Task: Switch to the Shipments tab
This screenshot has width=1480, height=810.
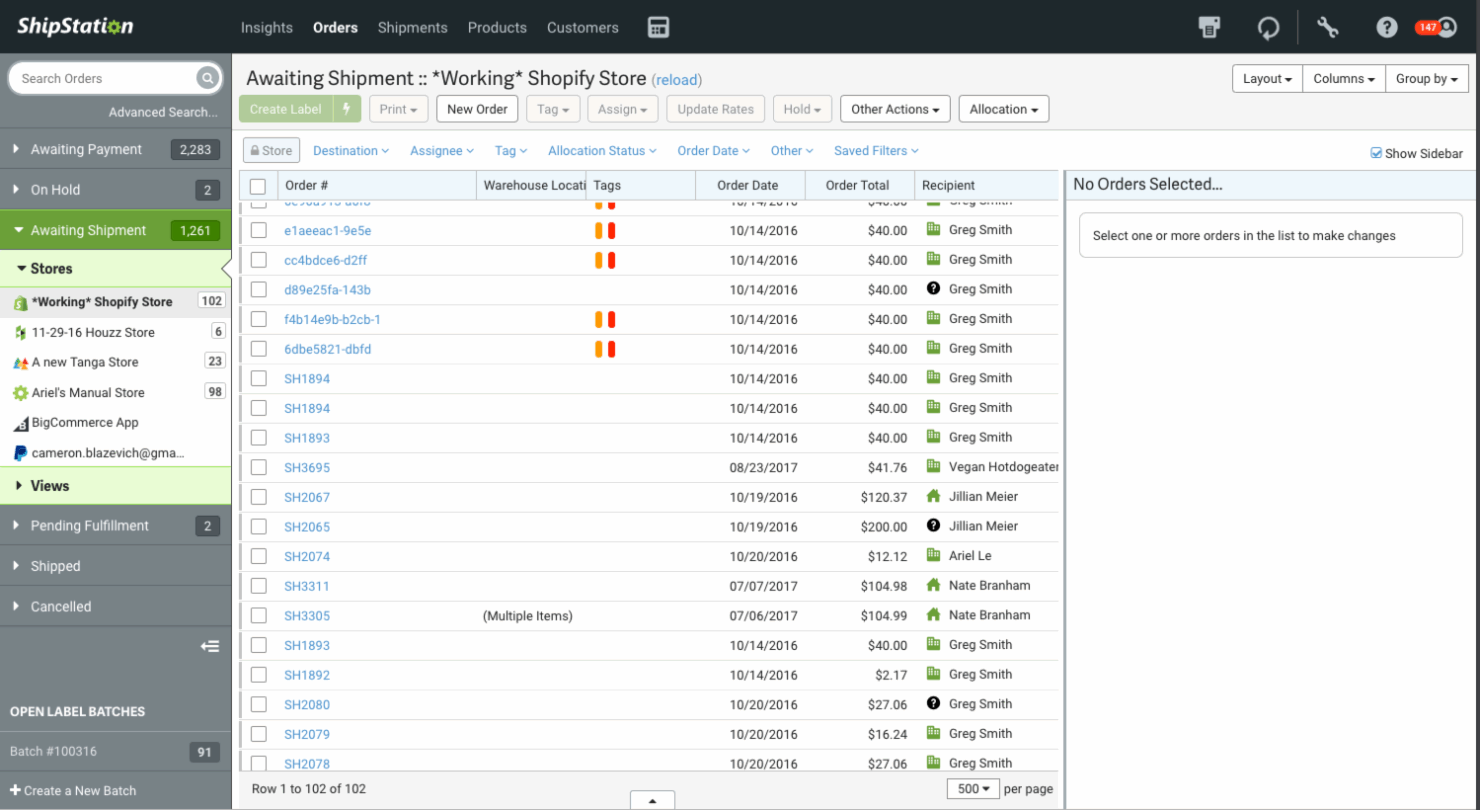Action: [x=412, y=27]
